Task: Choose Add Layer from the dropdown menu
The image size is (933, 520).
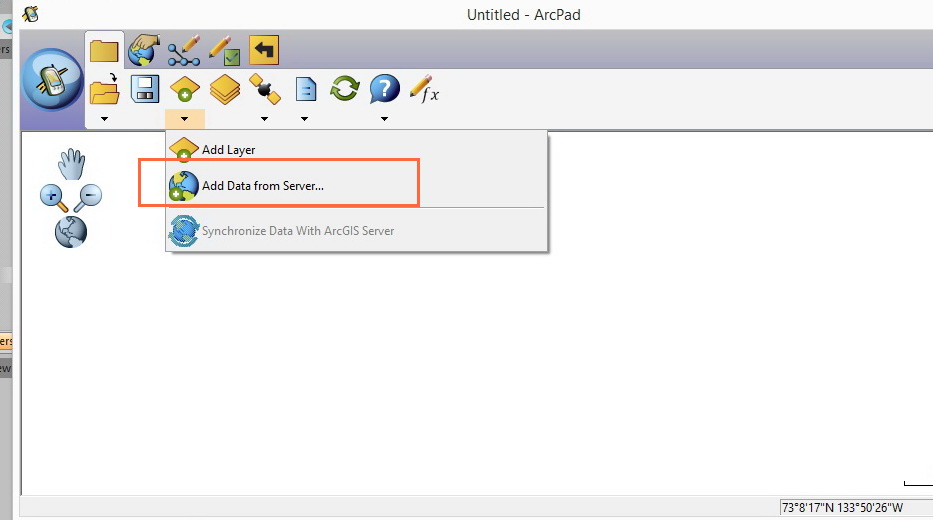Action: point(356,149)
